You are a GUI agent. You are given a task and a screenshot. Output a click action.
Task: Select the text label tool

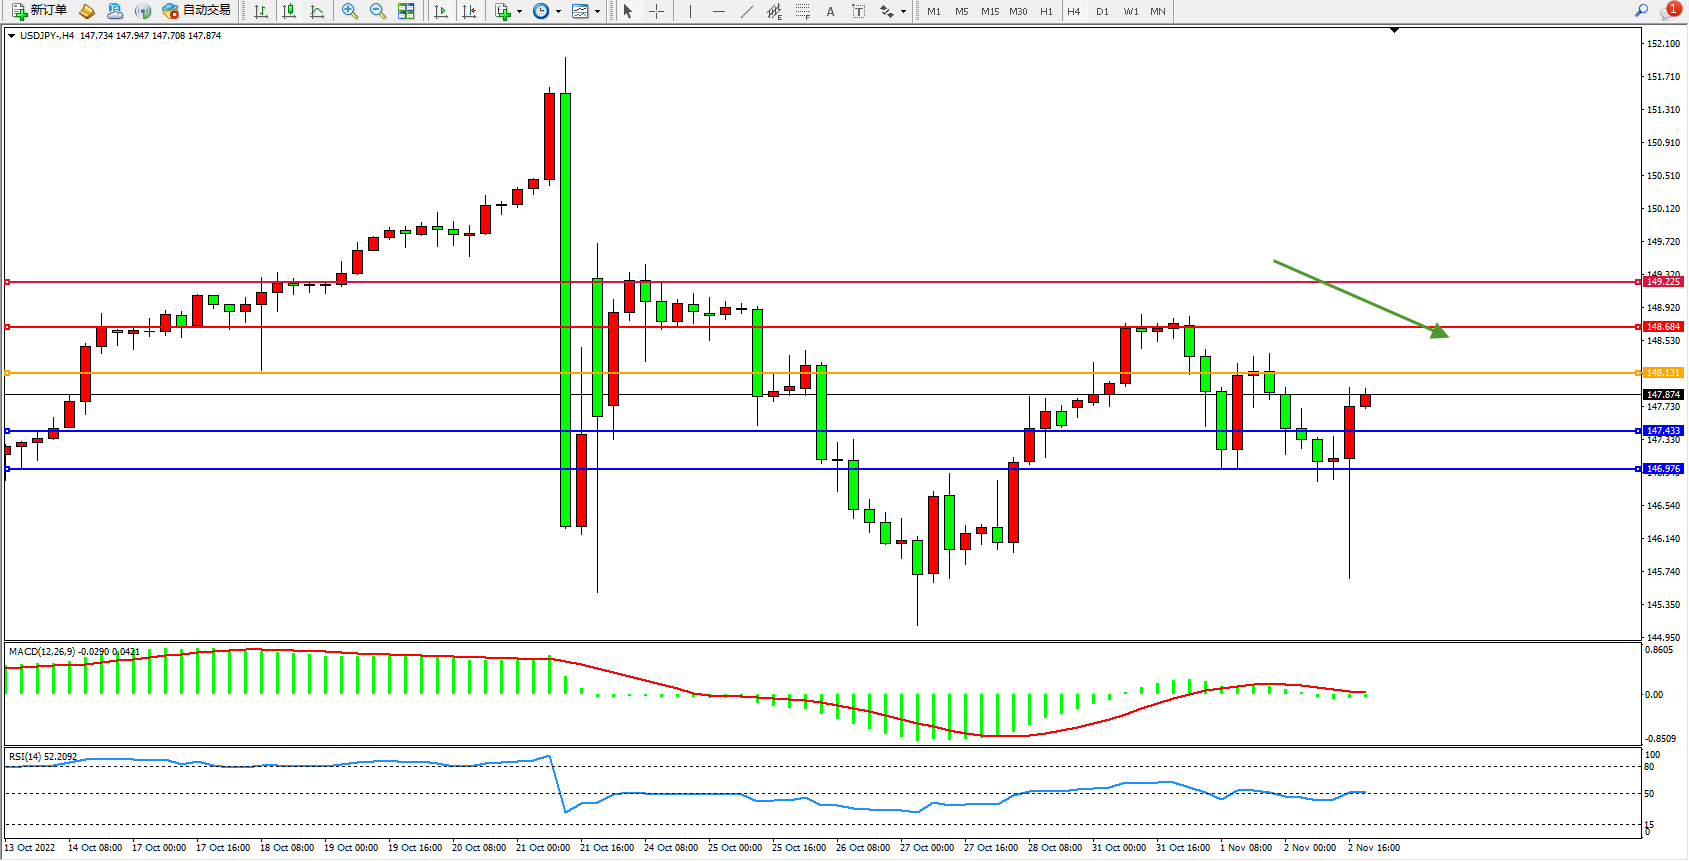[858, 11]
